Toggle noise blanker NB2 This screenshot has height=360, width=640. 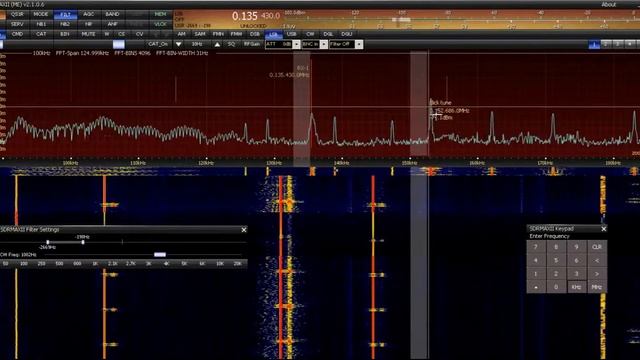(x=65, y=24)
